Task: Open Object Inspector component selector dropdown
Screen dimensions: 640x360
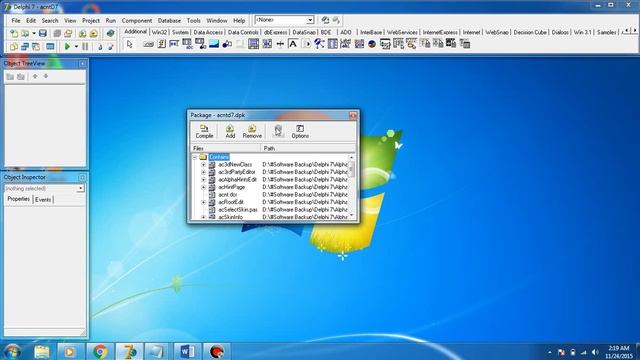Action: [80, 189]
